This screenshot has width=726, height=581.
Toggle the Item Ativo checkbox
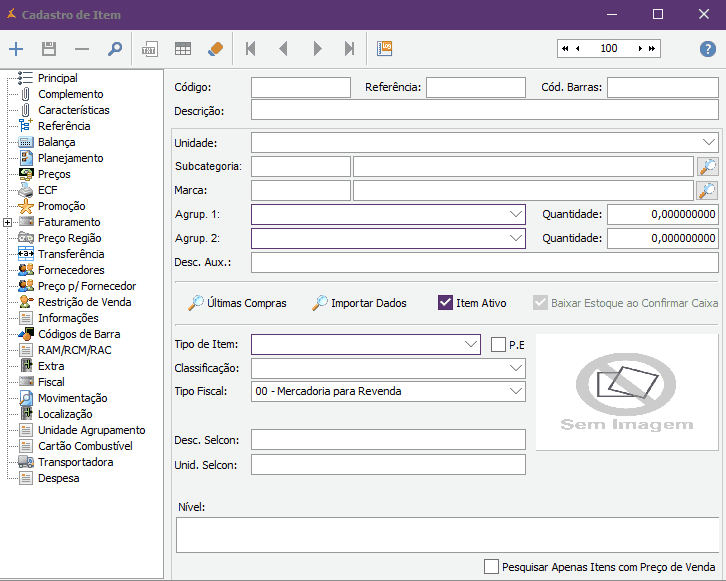pyautogui.click(x=446, y=303)
